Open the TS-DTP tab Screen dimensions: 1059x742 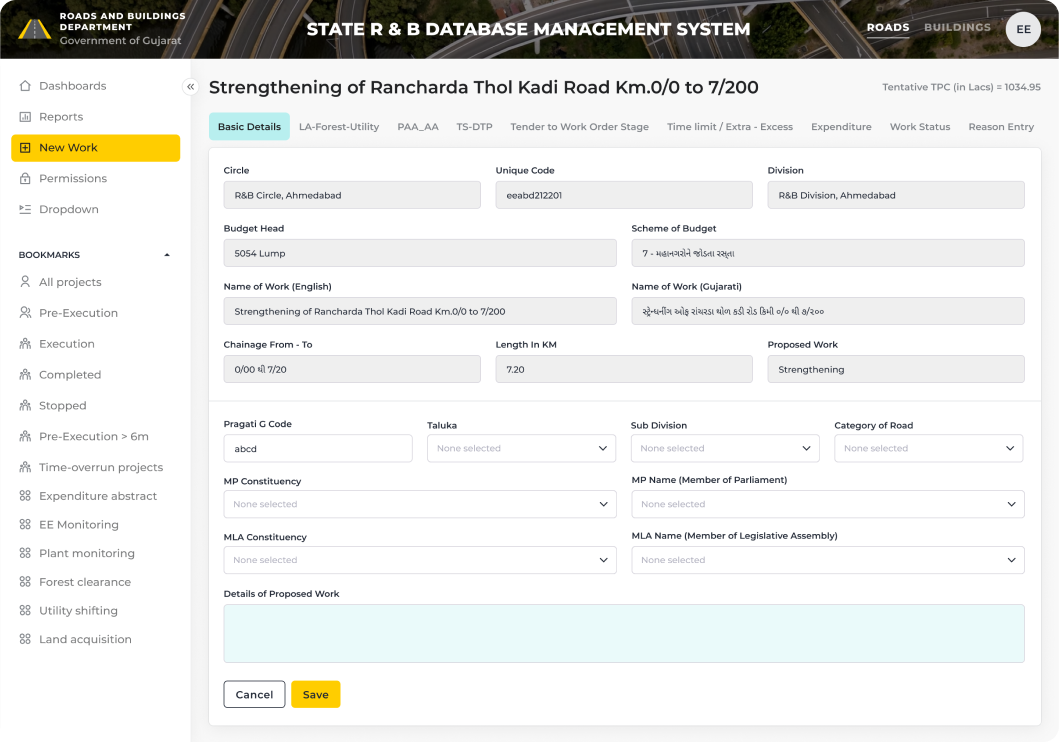[x=475, y=126]
